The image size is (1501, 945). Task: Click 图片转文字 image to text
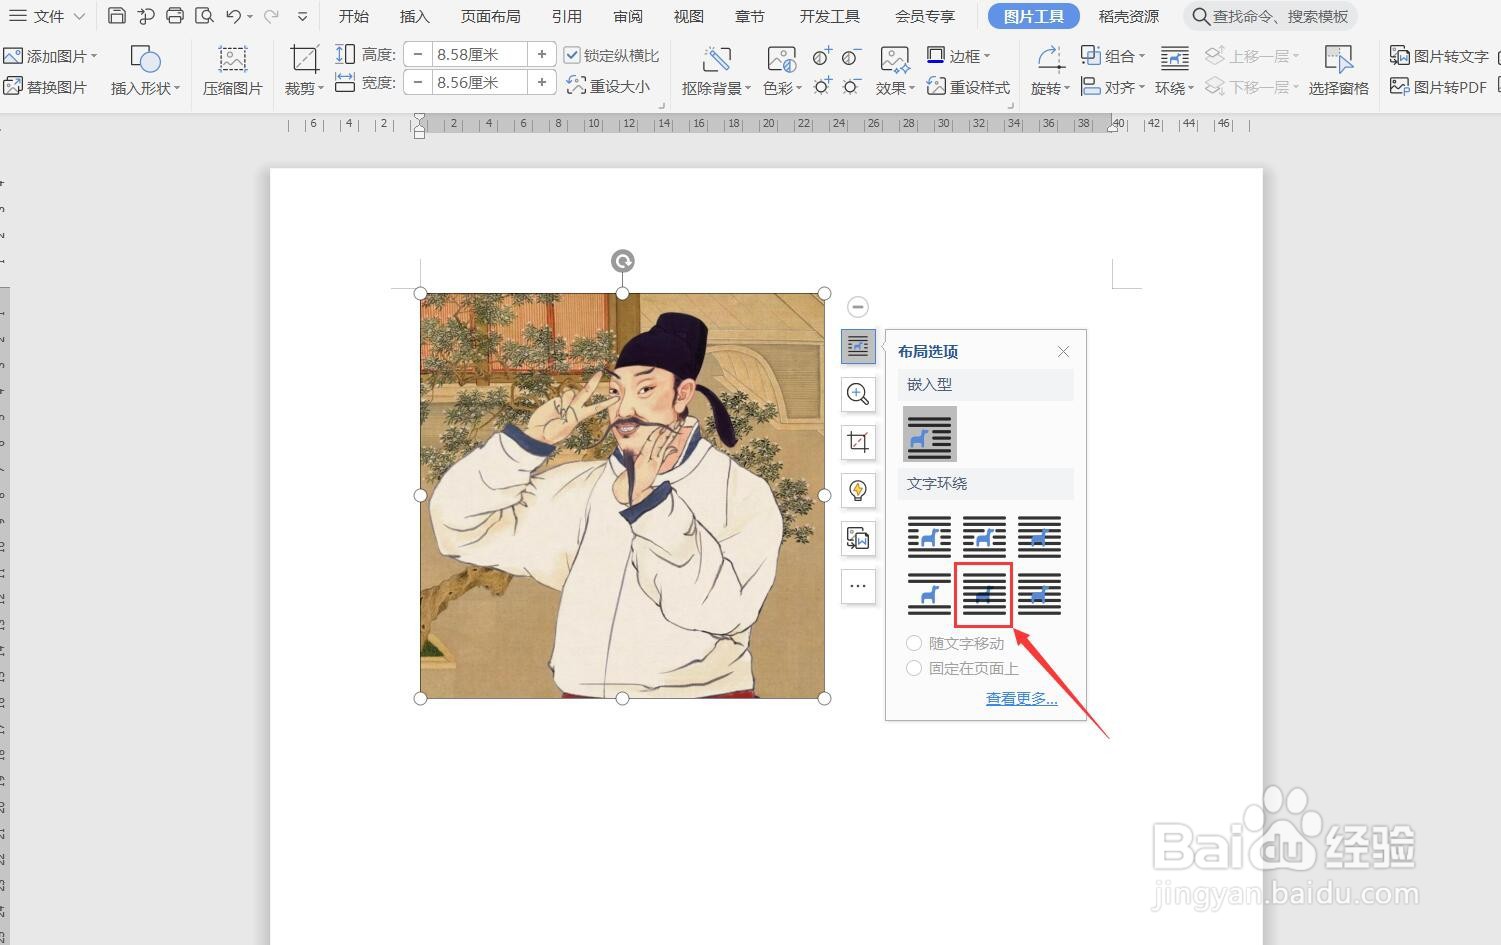tap(1439, 56)
